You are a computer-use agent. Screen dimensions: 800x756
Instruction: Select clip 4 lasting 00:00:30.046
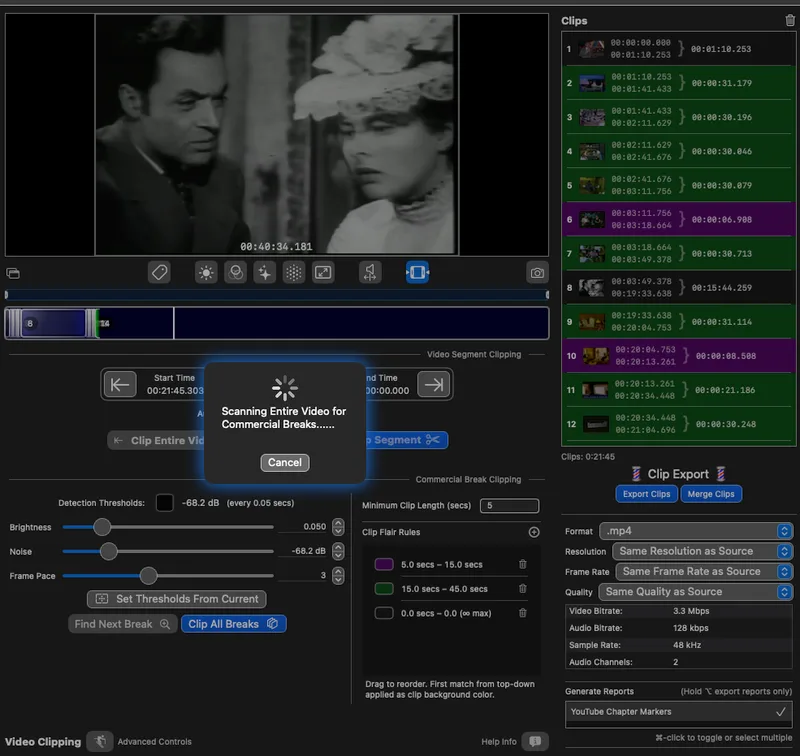point(679,151)
